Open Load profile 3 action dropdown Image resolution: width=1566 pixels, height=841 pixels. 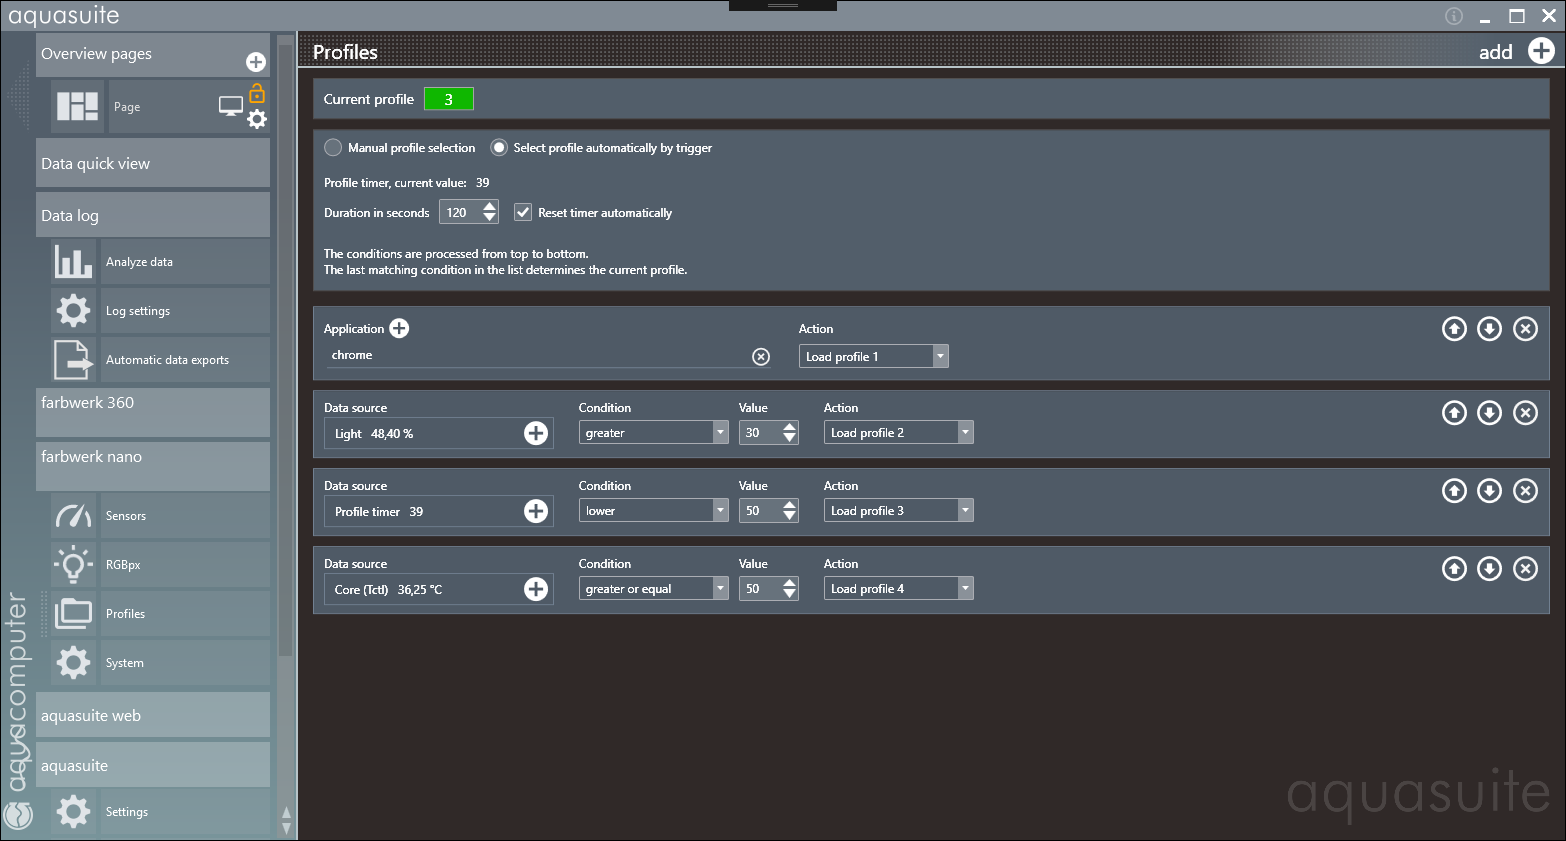click(898, 510)
